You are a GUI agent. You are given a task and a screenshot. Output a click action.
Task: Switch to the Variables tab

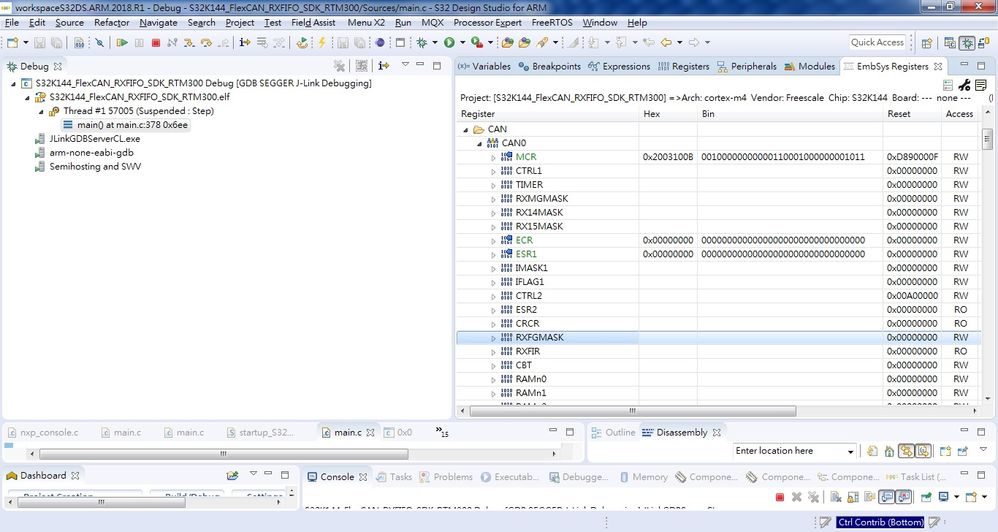click(x=484, y=66)
